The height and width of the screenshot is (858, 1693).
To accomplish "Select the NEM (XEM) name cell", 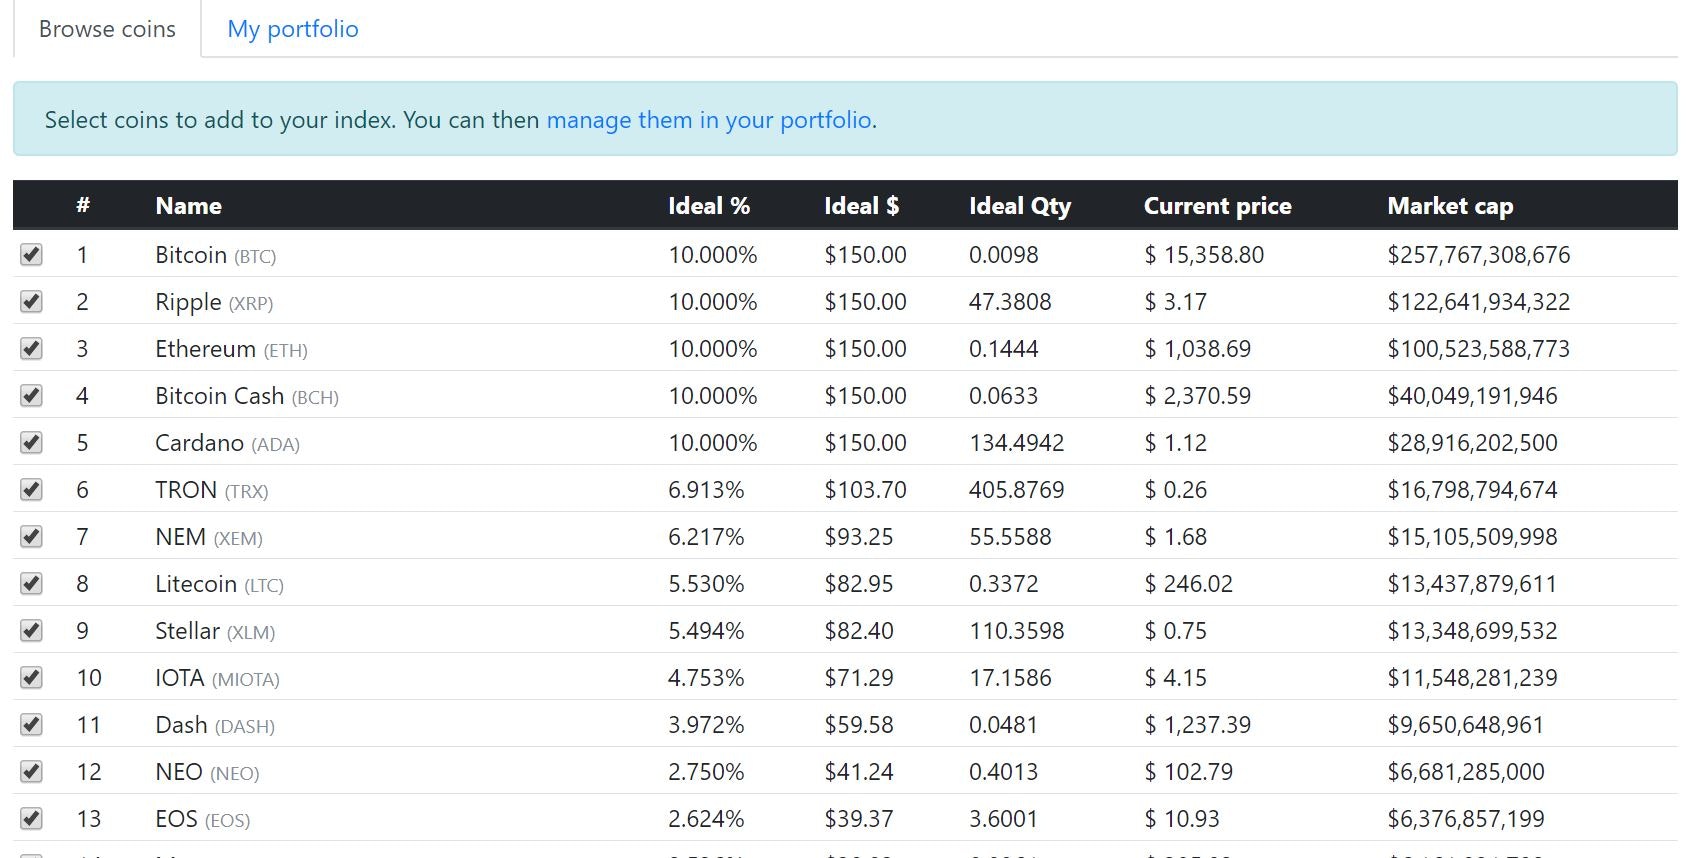I will [209, 537].
